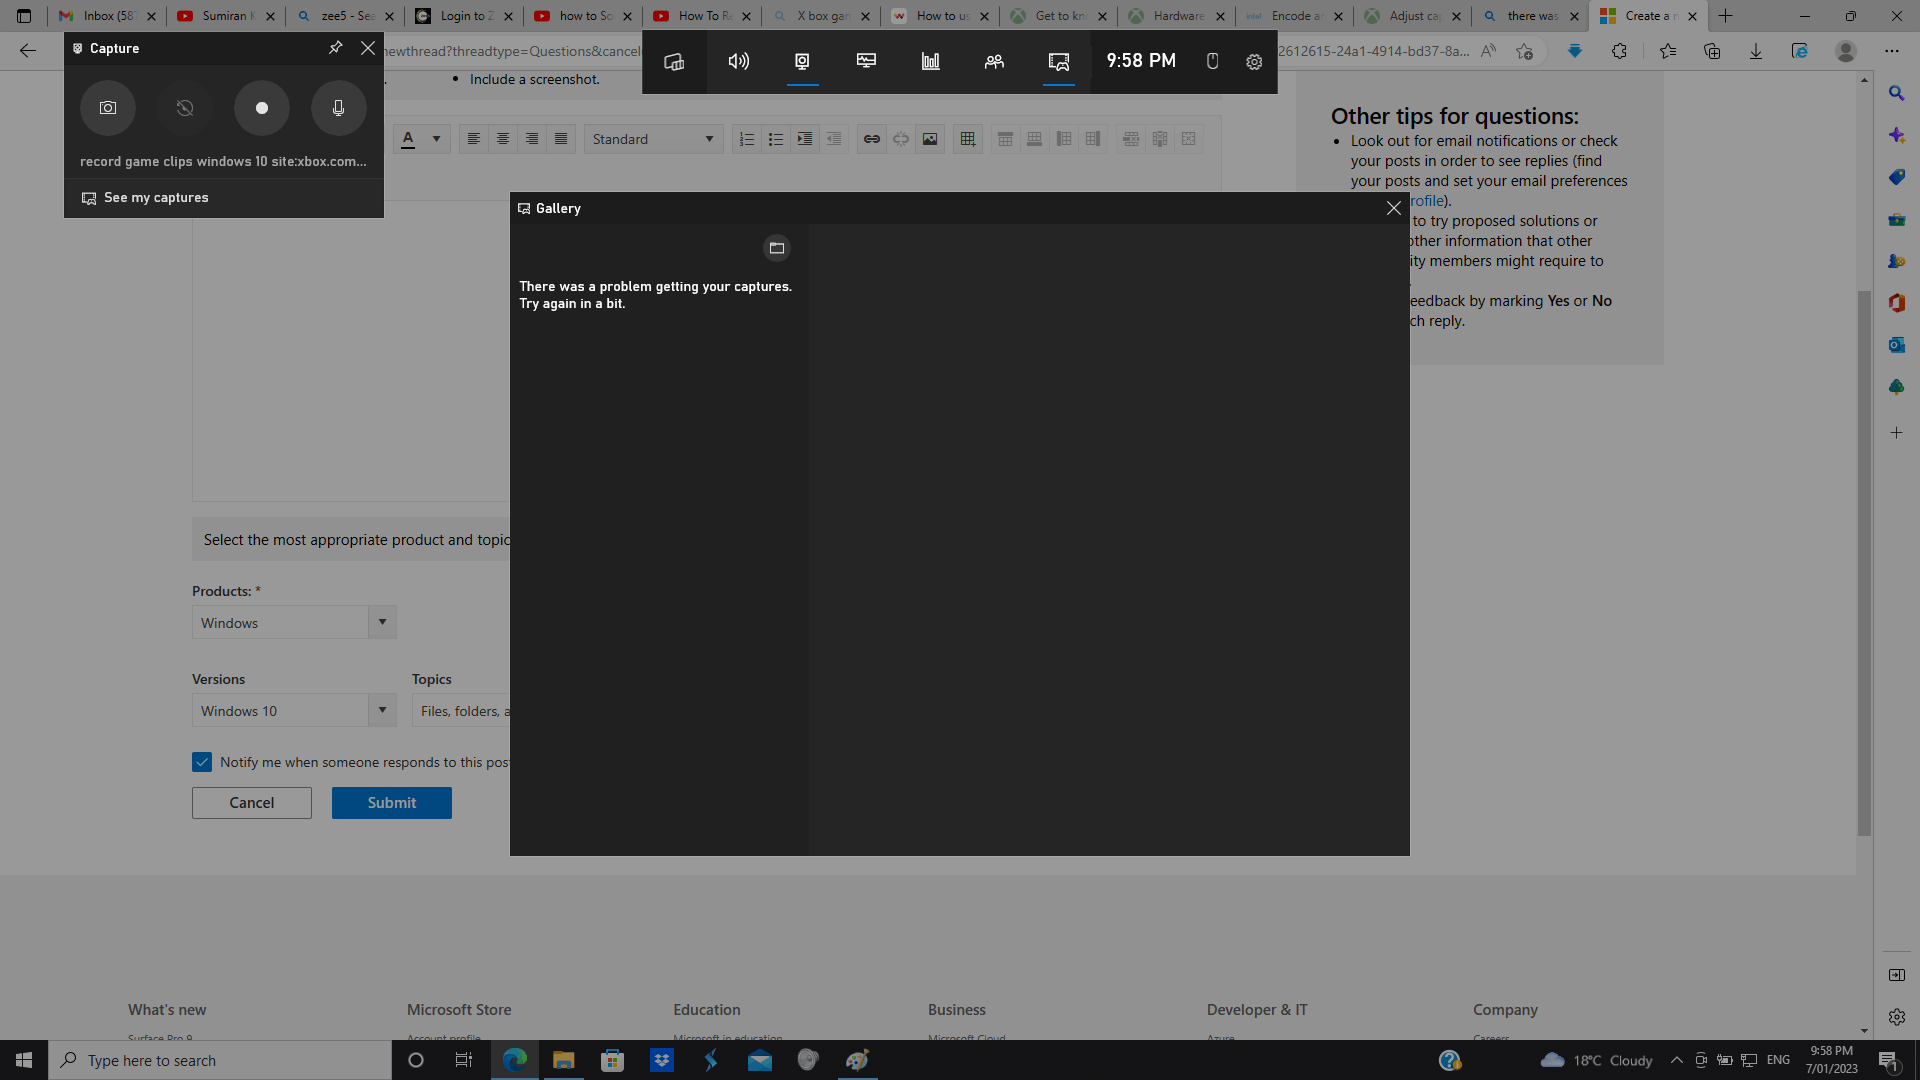Take a screenshot using the Capture widget camera
This screenshot has width=1920, height=1080.
[107, 108]
